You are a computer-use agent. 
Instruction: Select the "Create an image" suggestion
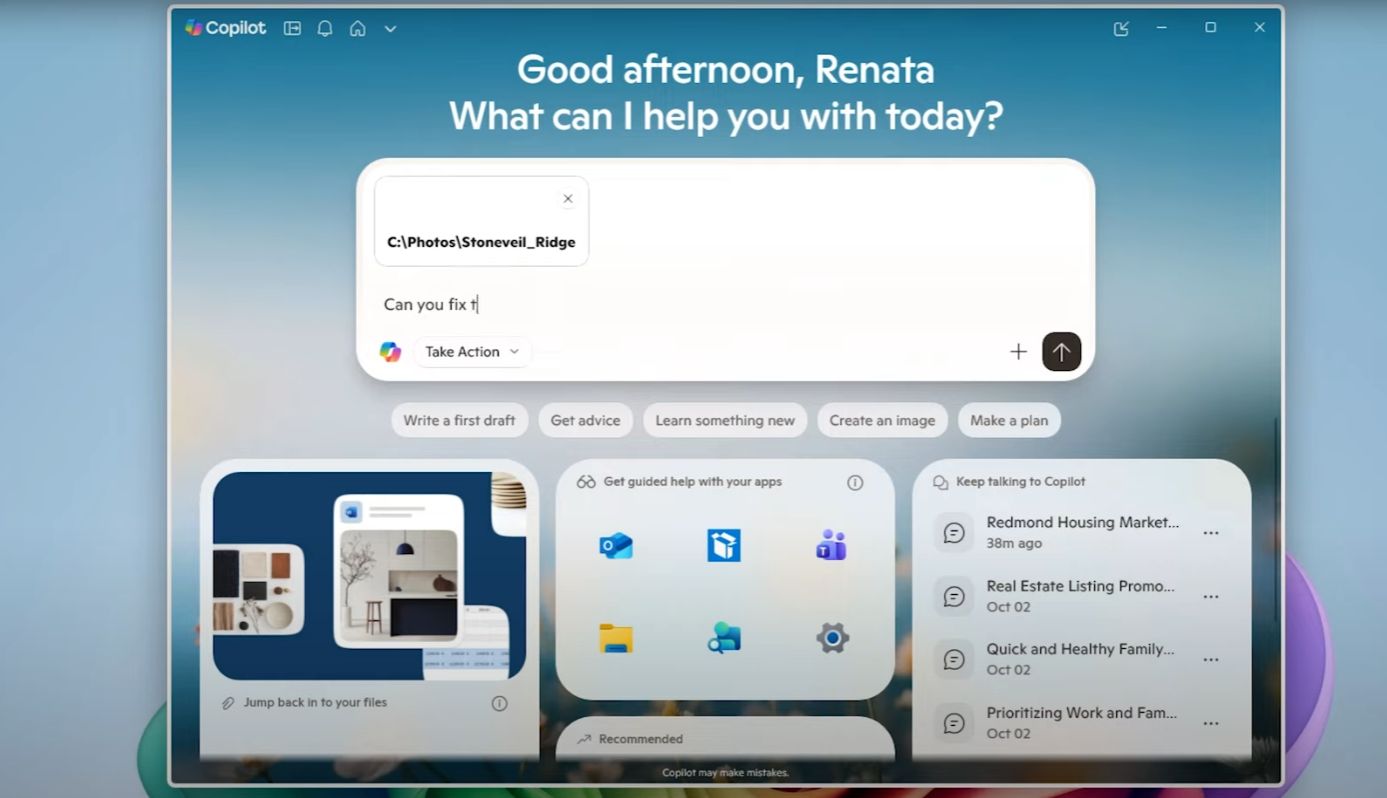(x=882, y=420)
